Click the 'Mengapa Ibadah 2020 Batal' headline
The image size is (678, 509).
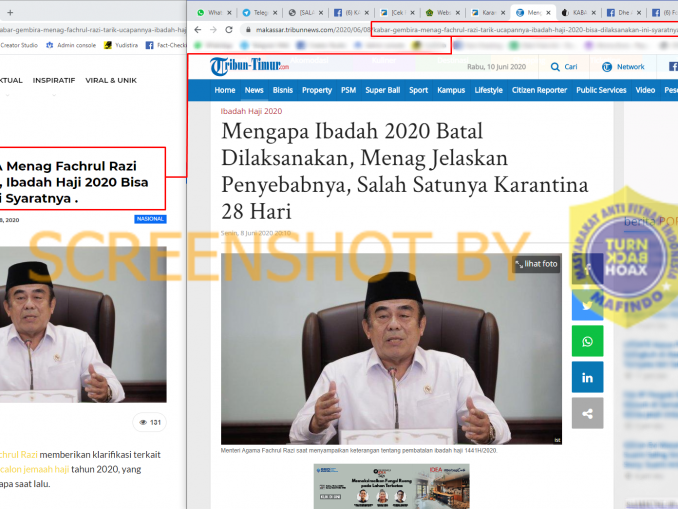[405, 171]
